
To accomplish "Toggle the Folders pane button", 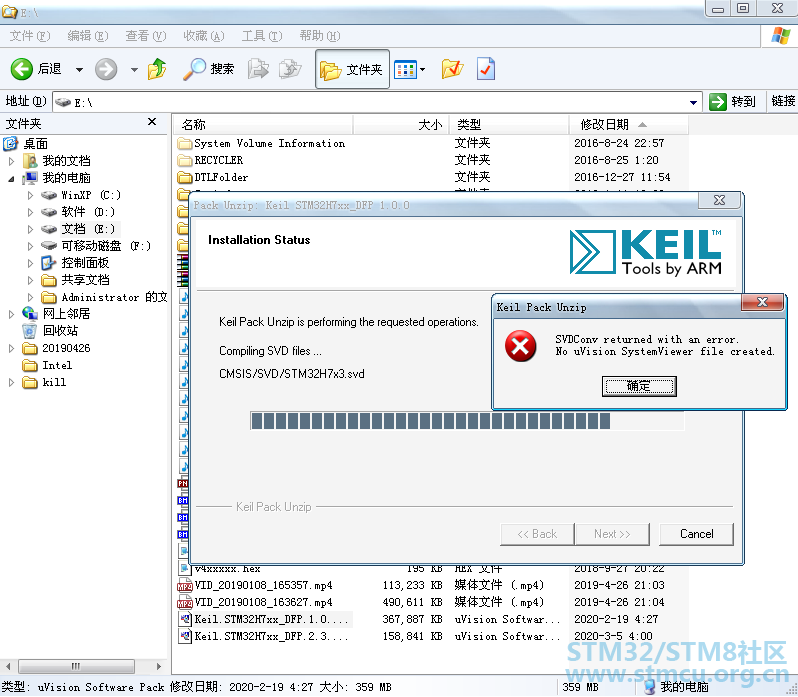I will pyautogui.click(x=352, y=69).
